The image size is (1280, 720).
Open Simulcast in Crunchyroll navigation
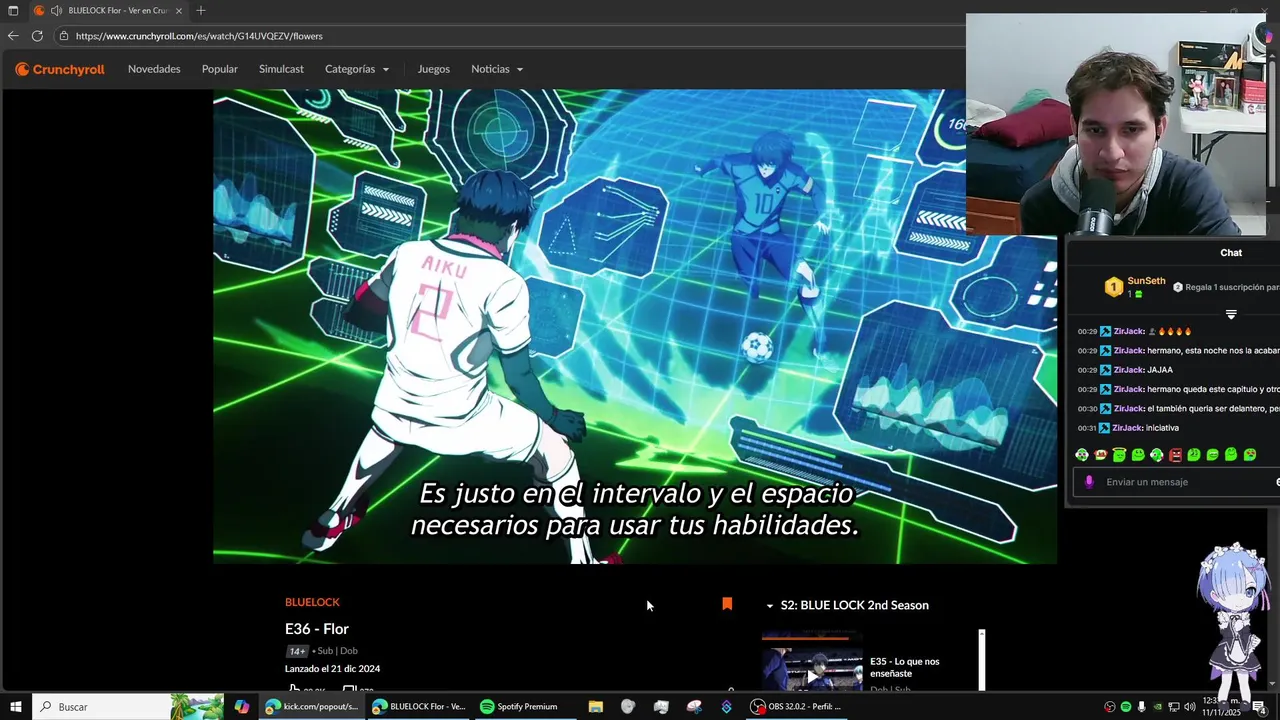[281, 69]
